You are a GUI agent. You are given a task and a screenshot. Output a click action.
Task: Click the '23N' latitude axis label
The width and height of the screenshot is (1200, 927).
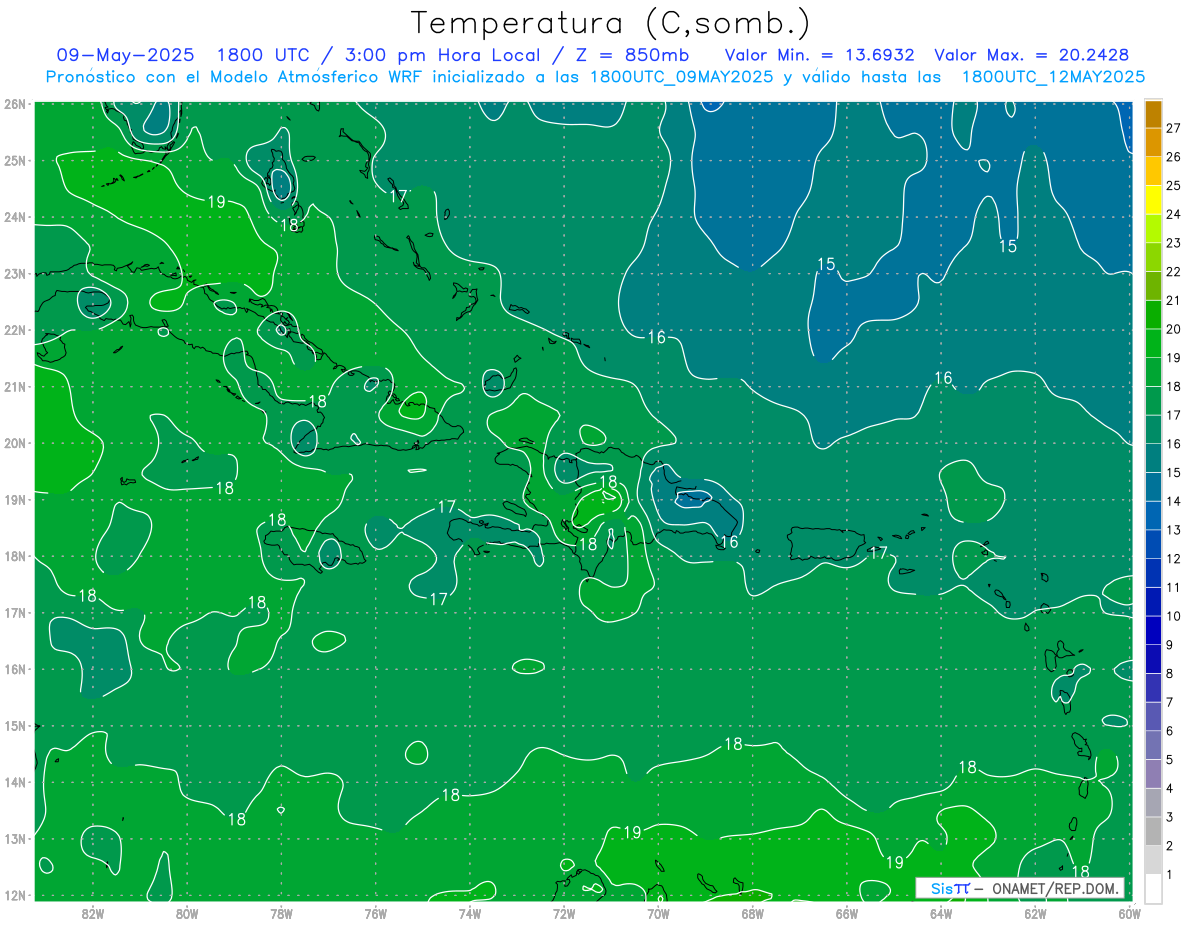point(14,273)
